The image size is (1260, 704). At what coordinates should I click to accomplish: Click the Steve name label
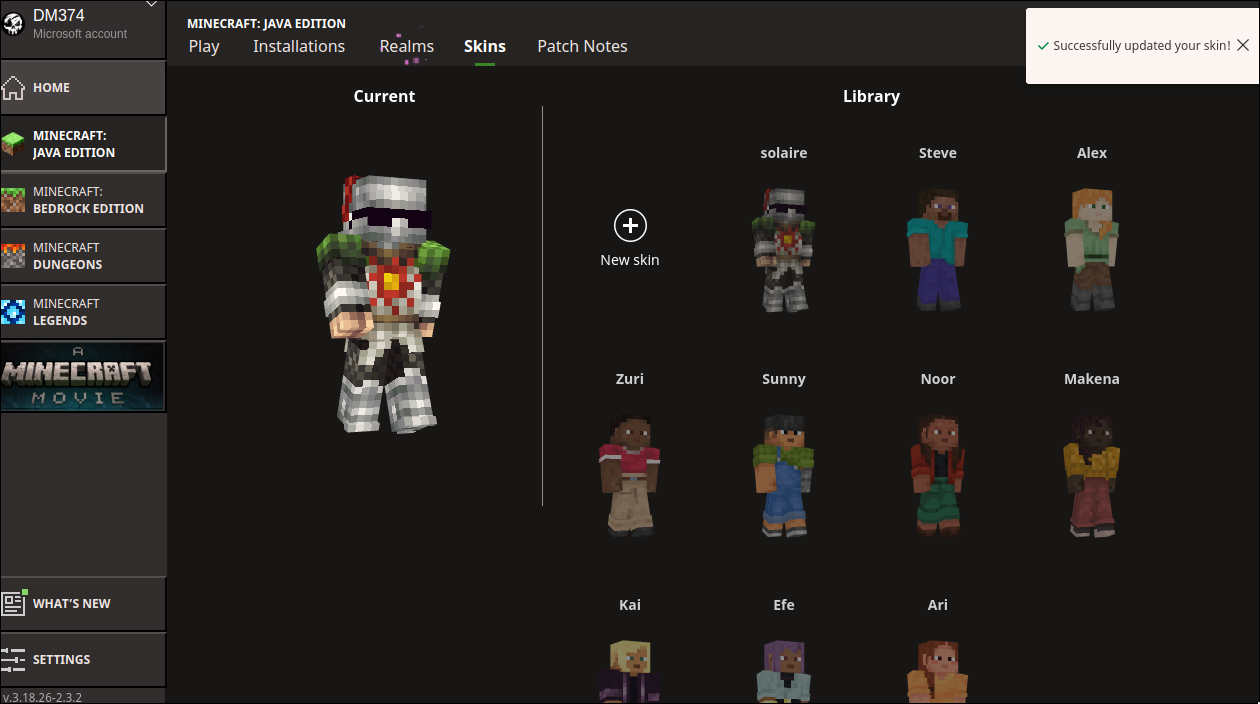pos(938,153)
